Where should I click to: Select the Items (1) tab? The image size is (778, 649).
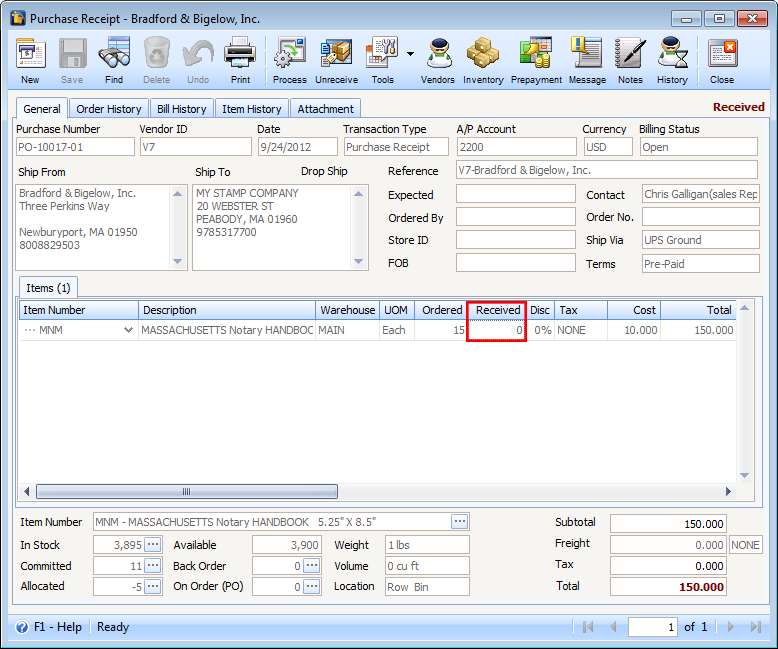pyautogui.click(x=48, y=288)
